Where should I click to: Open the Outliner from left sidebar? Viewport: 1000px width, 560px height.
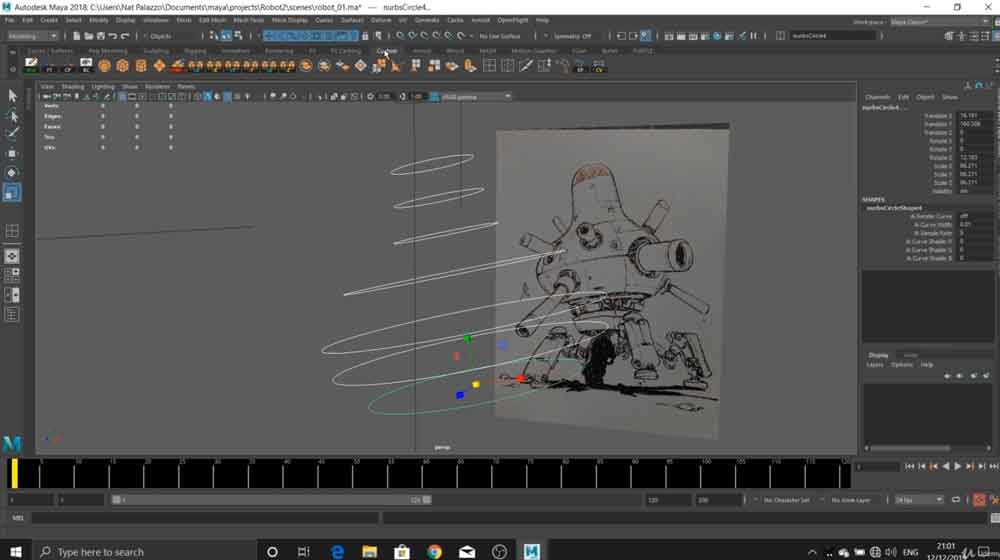(x=12, y=314)
